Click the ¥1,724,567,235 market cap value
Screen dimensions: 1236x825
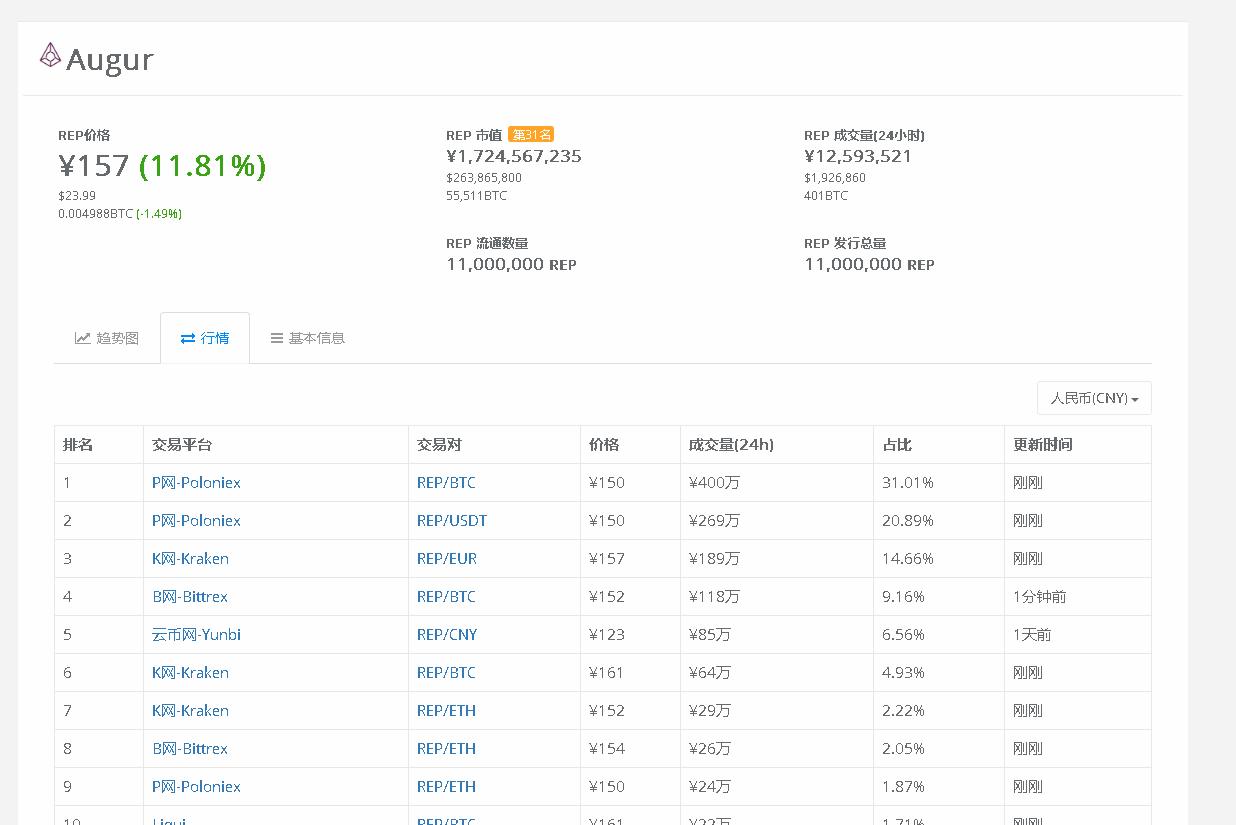point(514,156)
